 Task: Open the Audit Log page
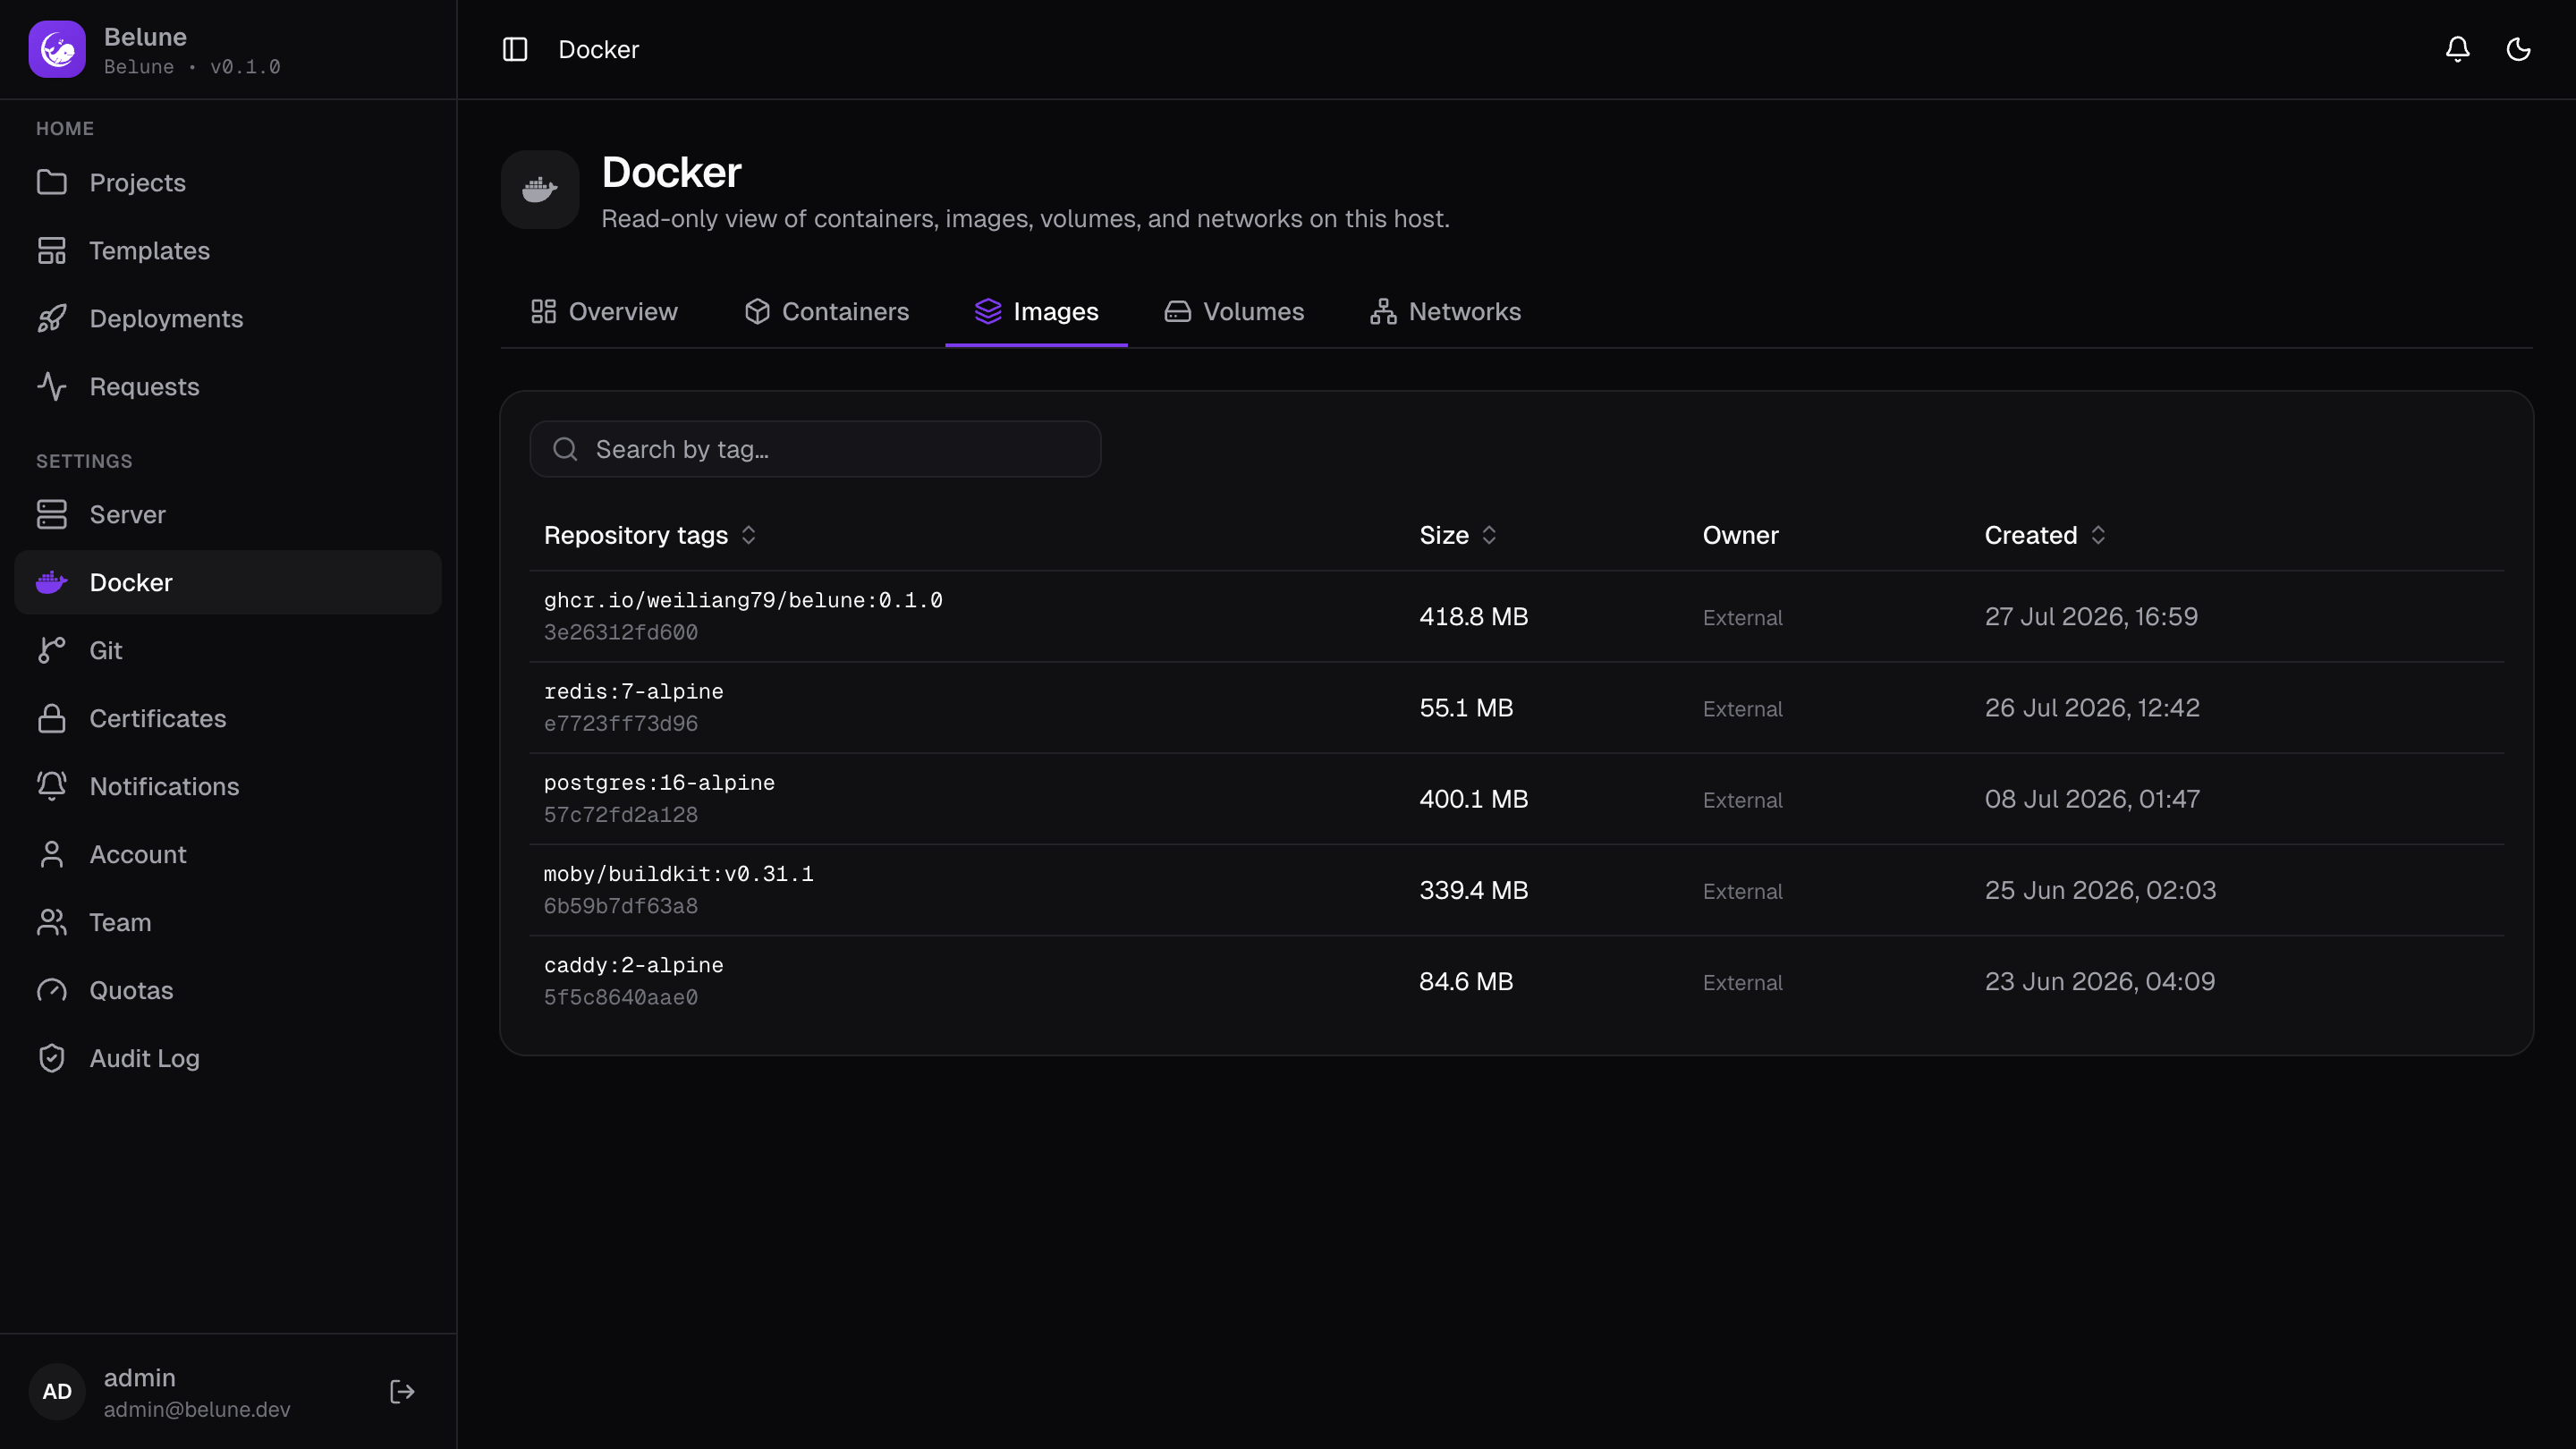[228, 1058]
